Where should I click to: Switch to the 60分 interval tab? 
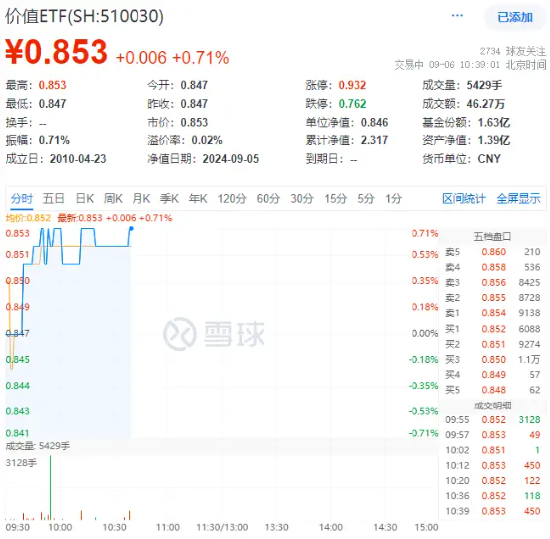(x=268, y=198)
